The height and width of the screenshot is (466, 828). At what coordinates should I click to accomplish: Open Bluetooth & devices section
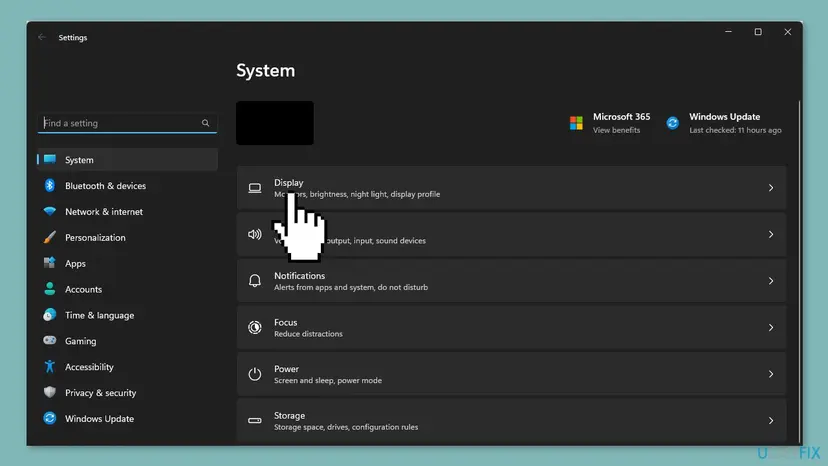pyautogui.click(x=127, y=185)
